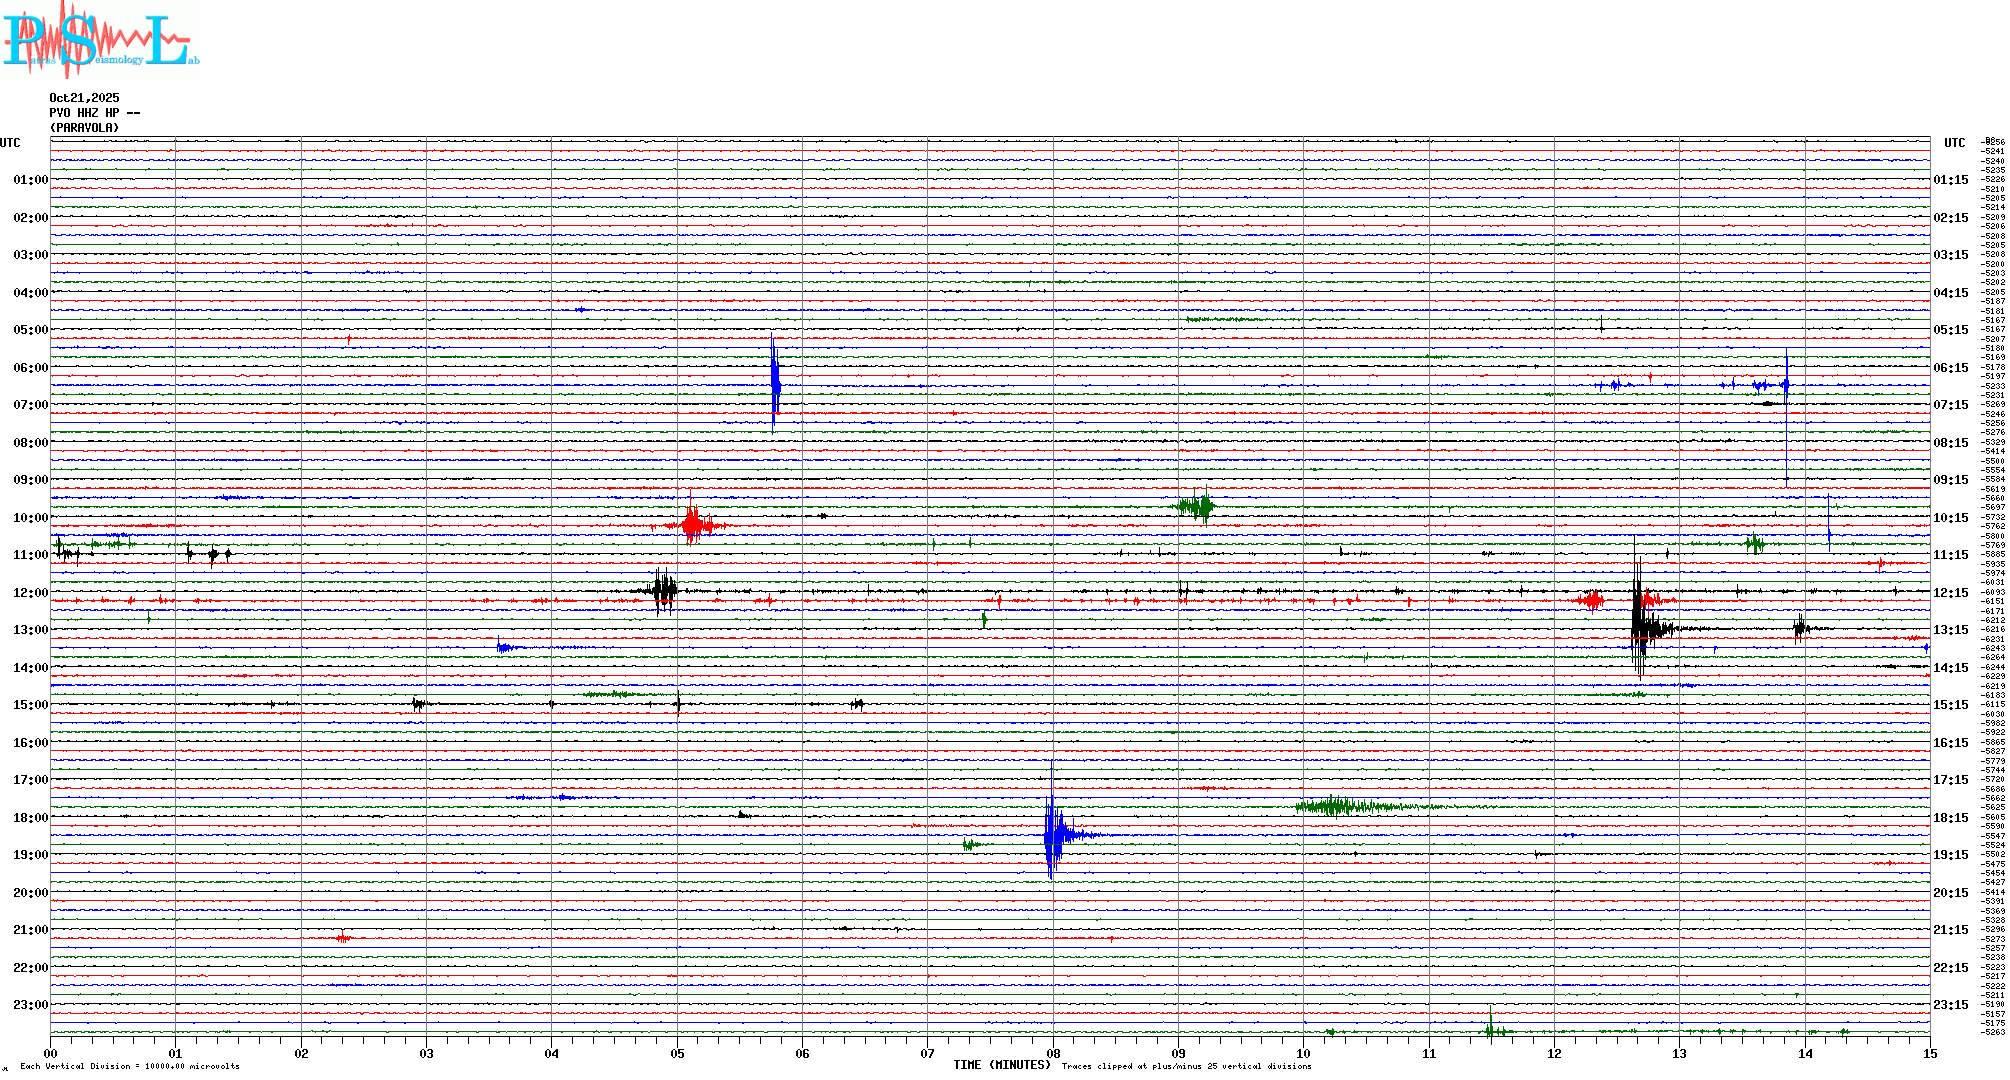The height and width of the screenshot is (1080, 2010).
Task: Click the blue spike event near minute 06
Action: click(775, 384)
